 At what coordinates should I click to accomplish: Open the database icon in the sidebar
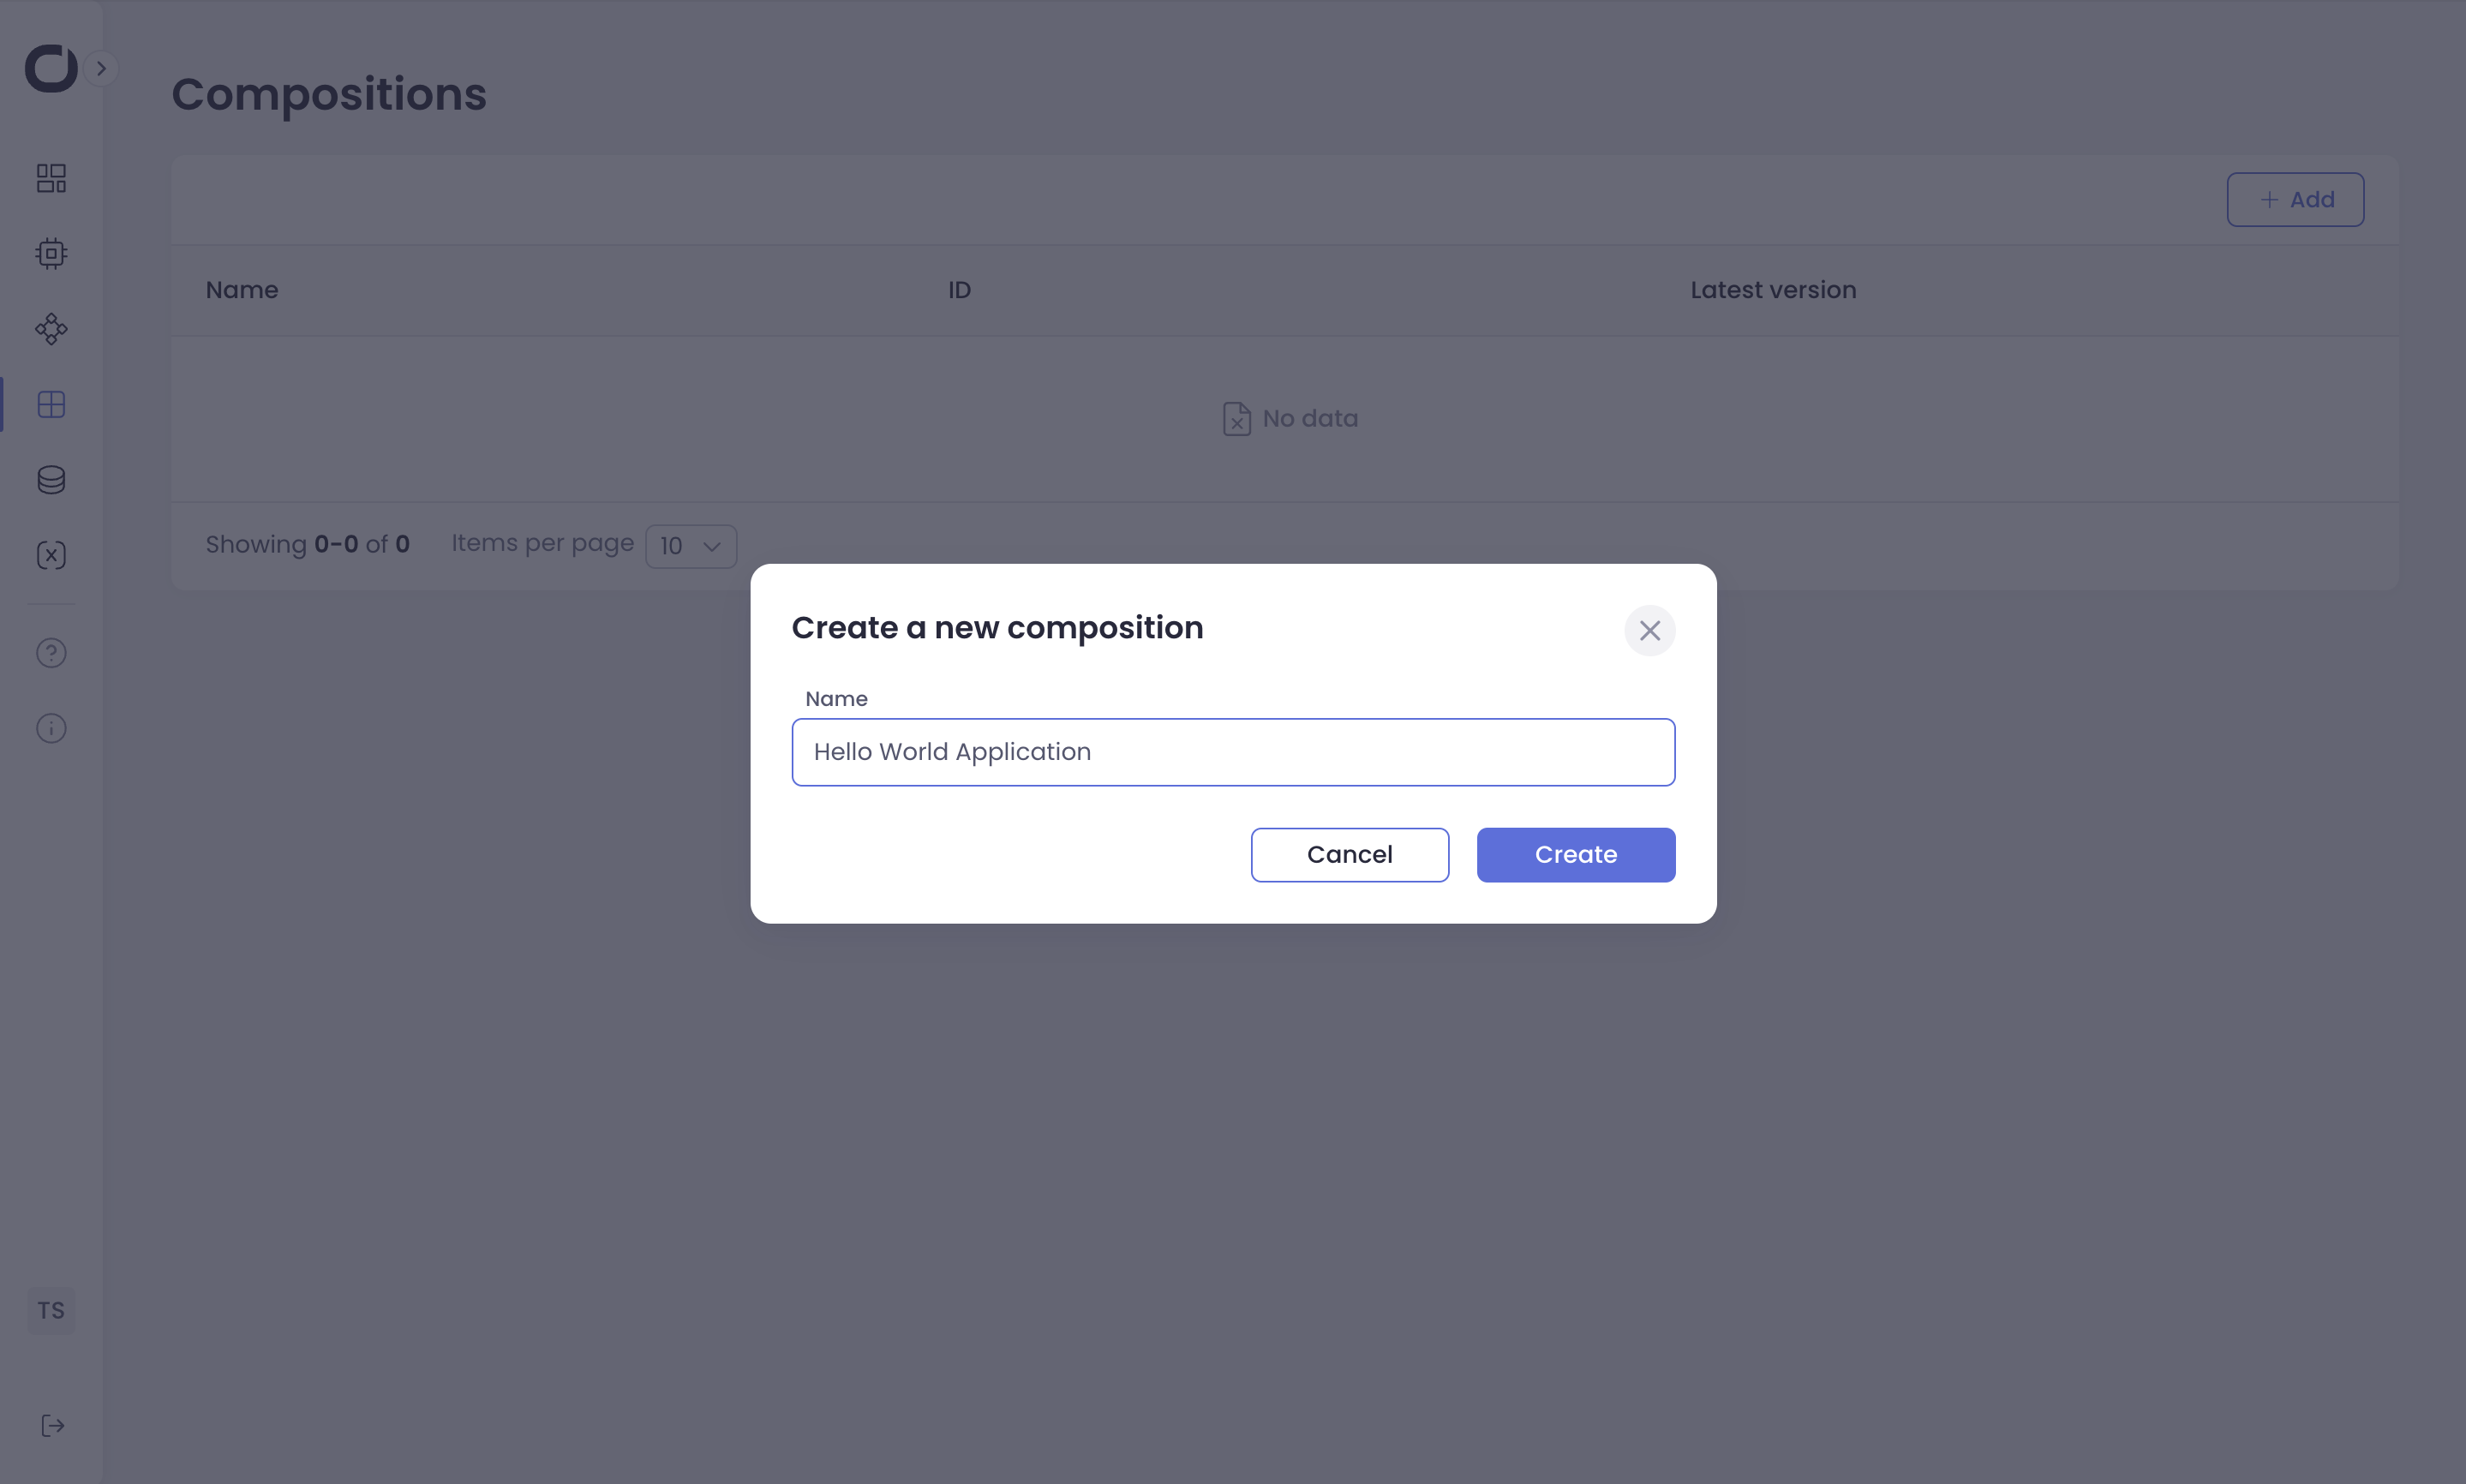pos(50,479)
